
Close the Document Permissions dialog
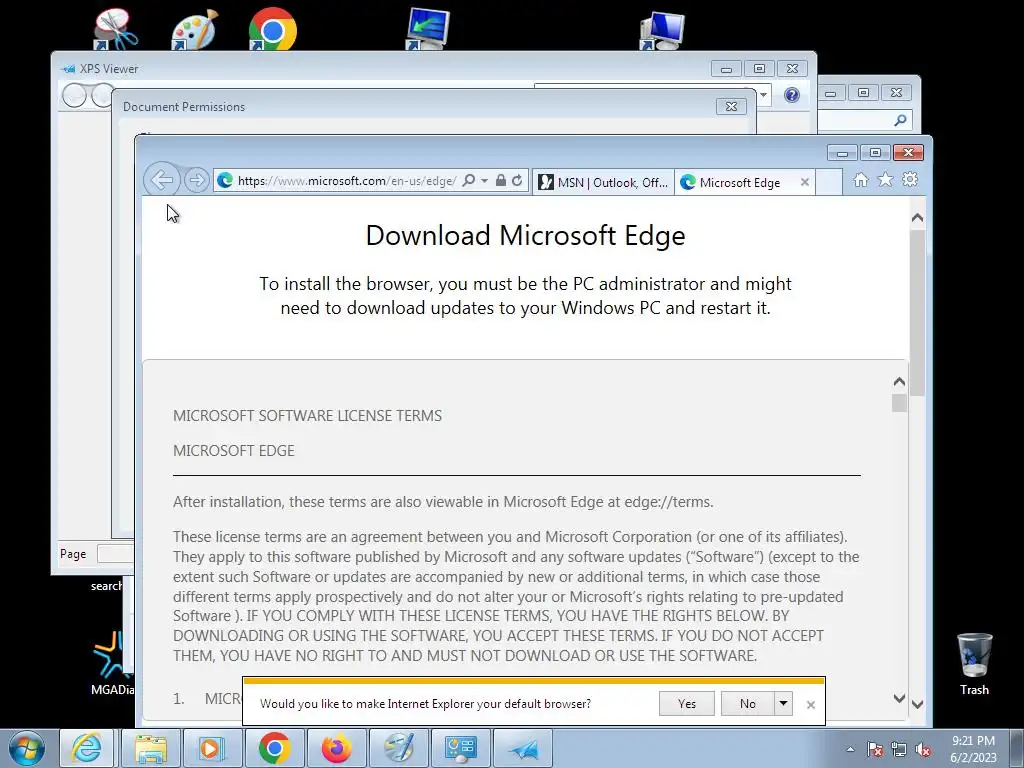pos(731,106)
